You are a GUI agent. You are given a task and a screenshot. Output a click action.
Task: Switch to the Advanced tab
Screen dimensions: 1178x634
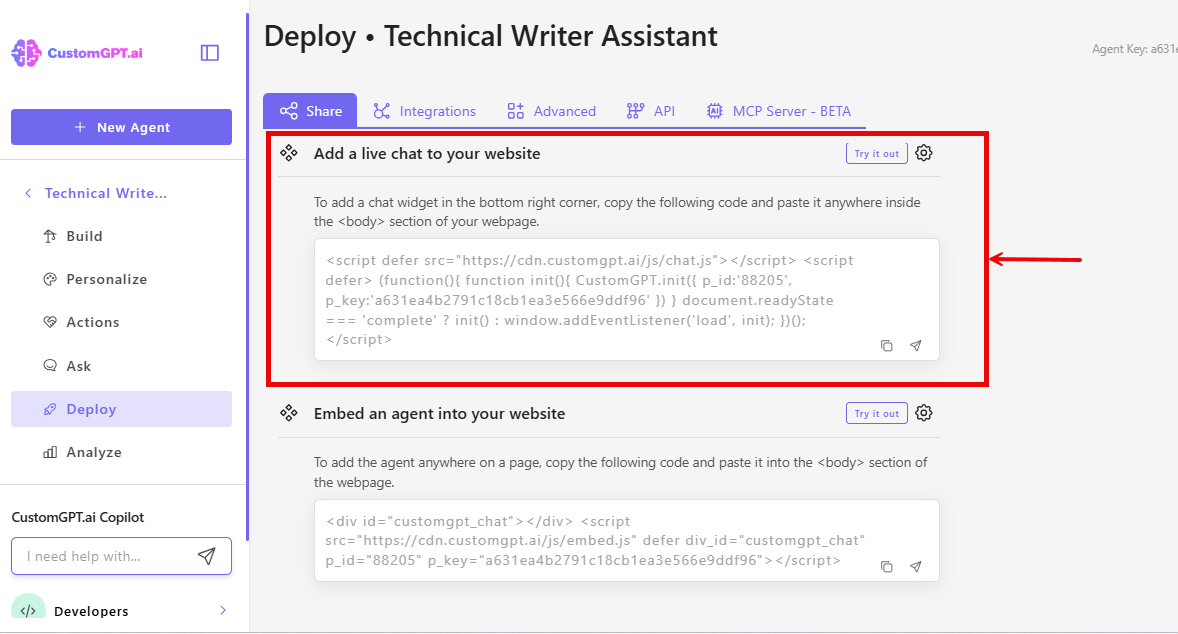pos(551,111)
